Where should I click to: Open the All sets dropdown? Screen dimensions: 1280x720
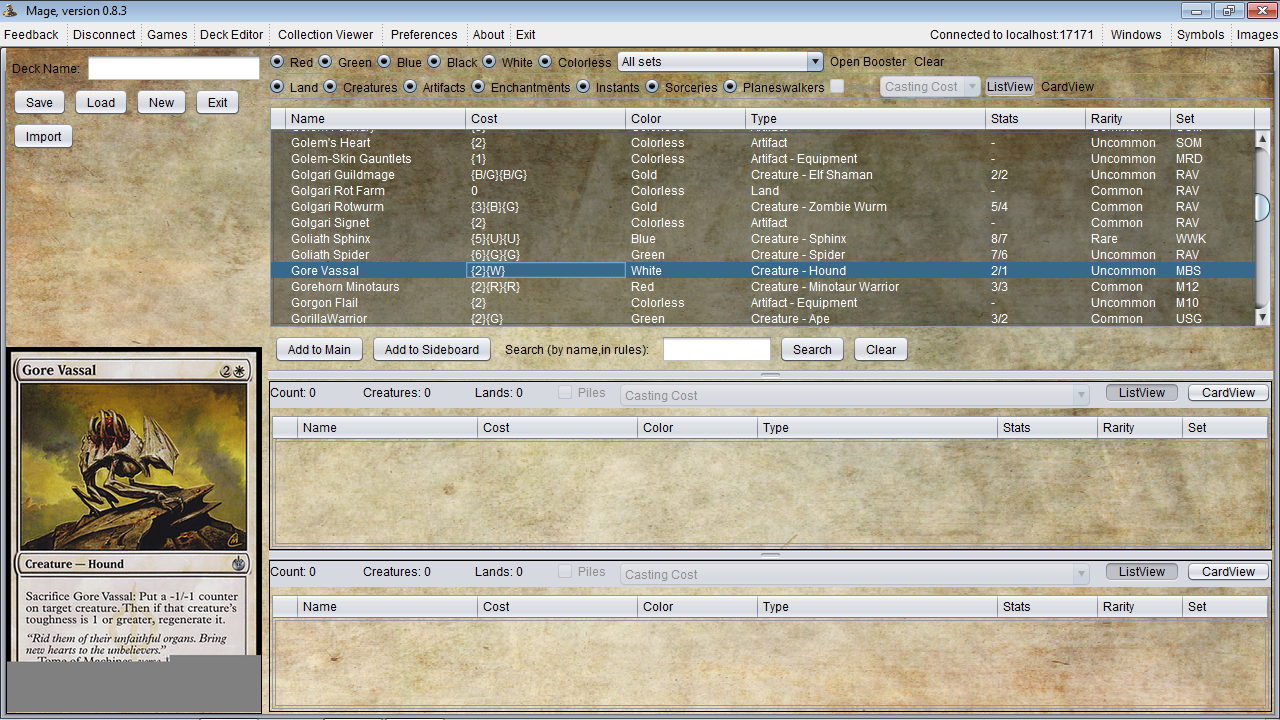tap(720, 62)
